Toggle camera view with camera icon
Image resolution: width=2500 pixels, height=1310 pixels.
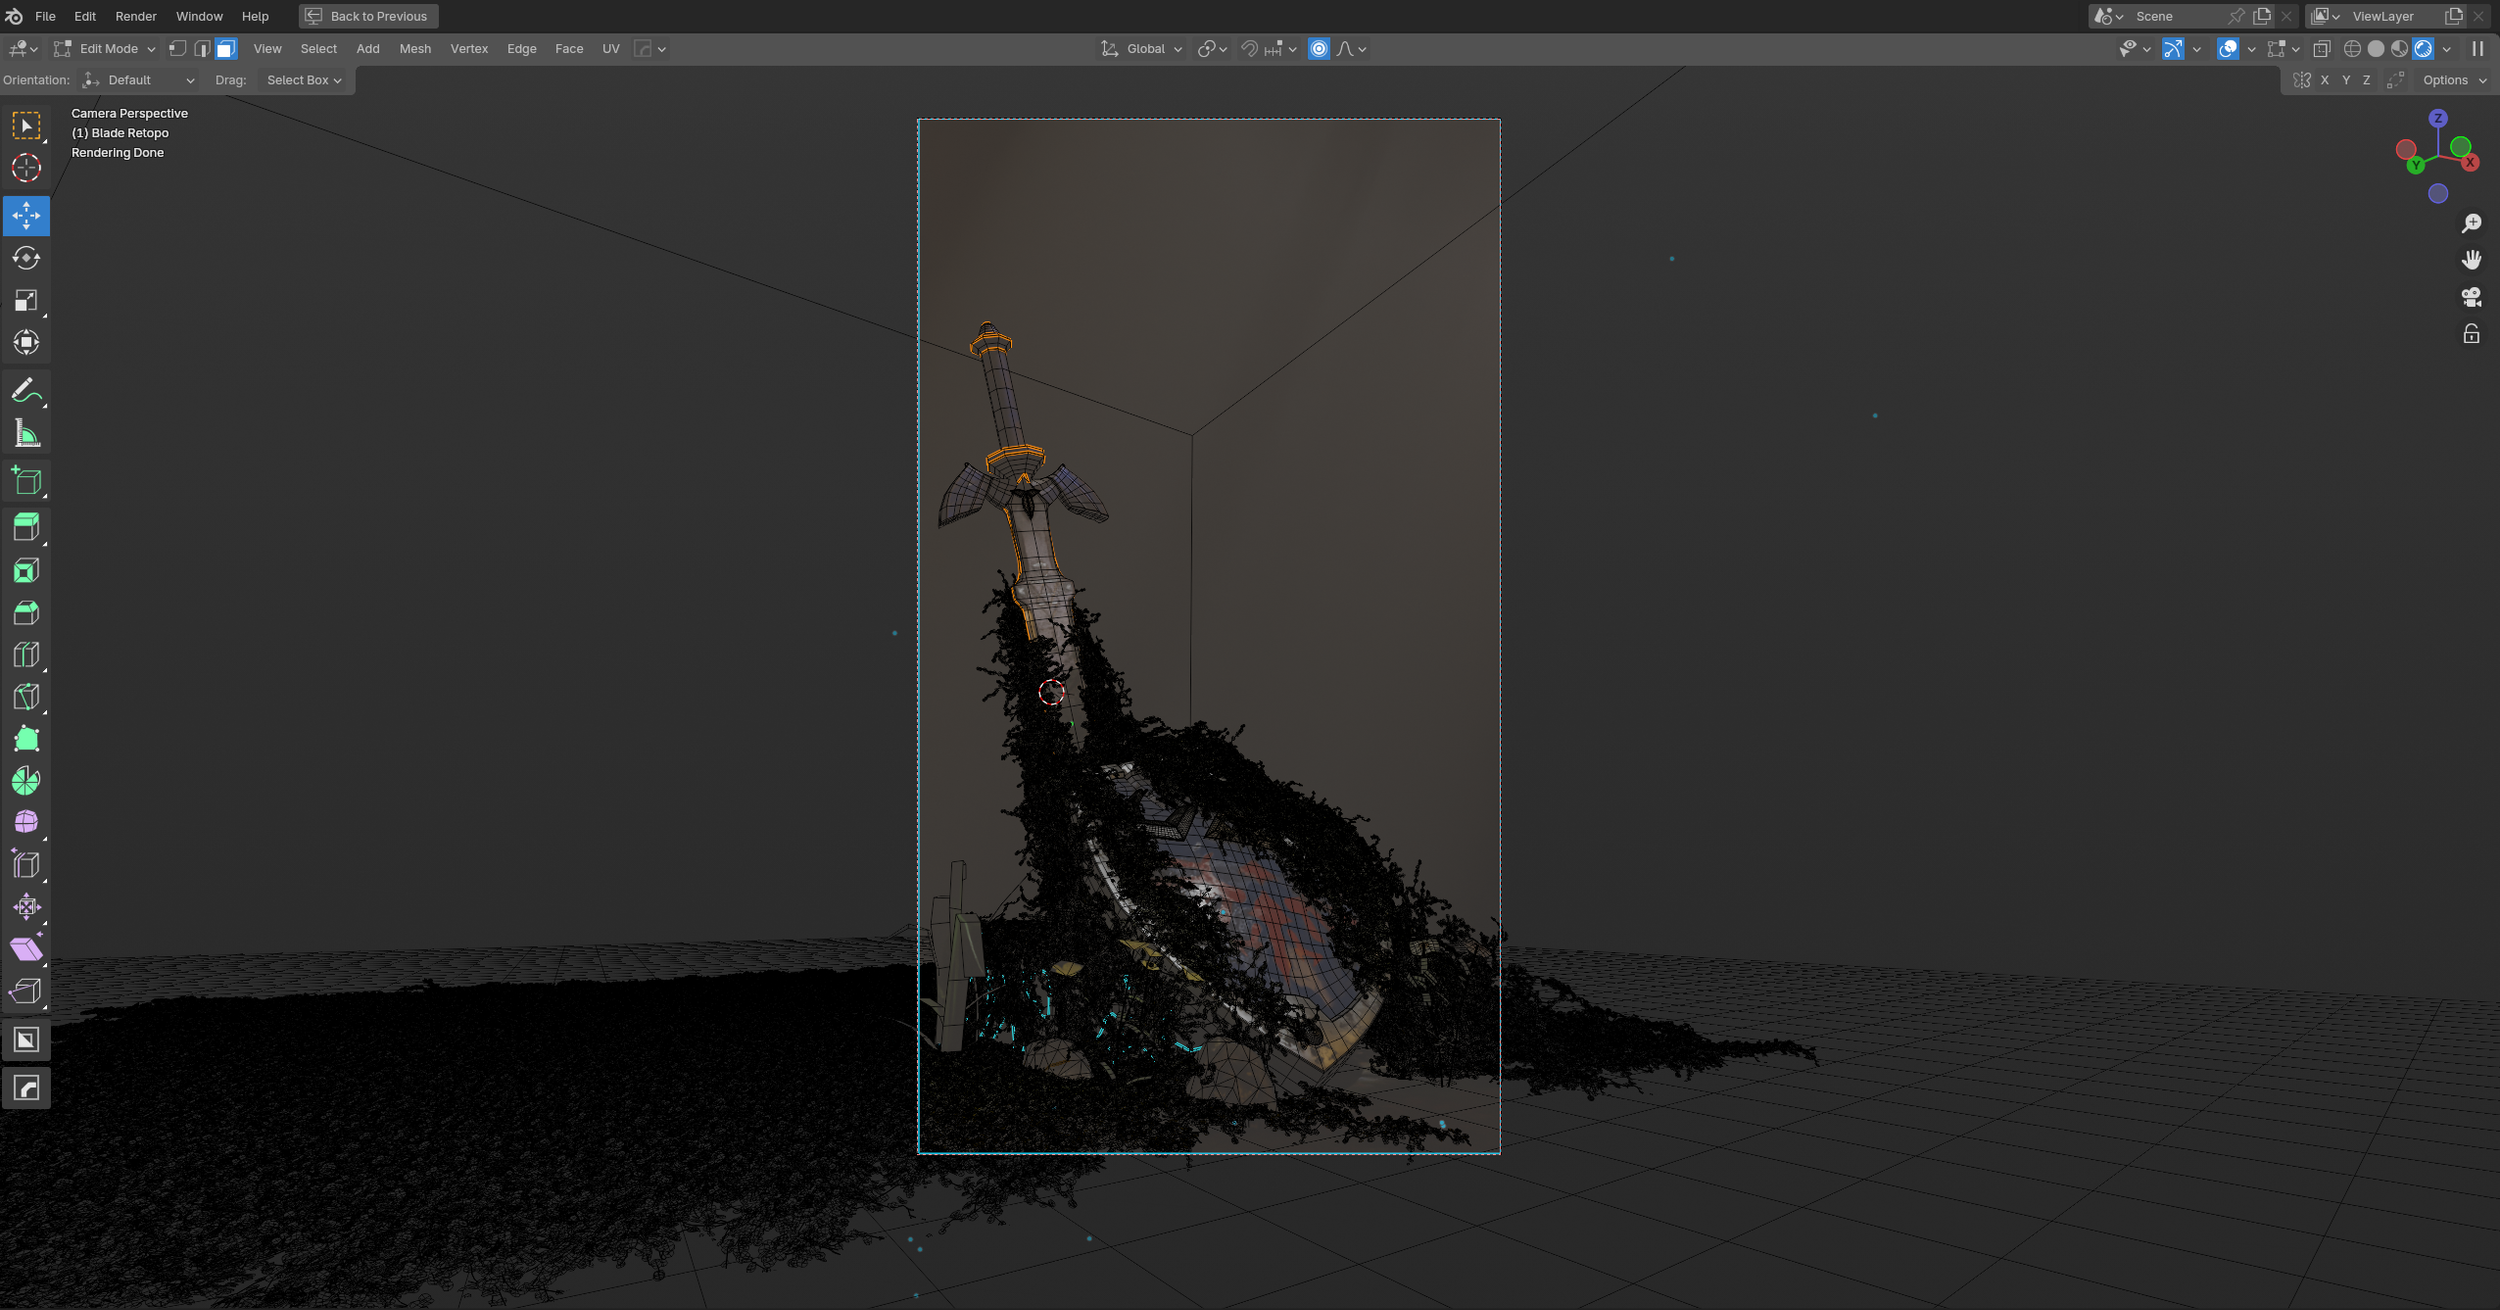click(2471, 297)
